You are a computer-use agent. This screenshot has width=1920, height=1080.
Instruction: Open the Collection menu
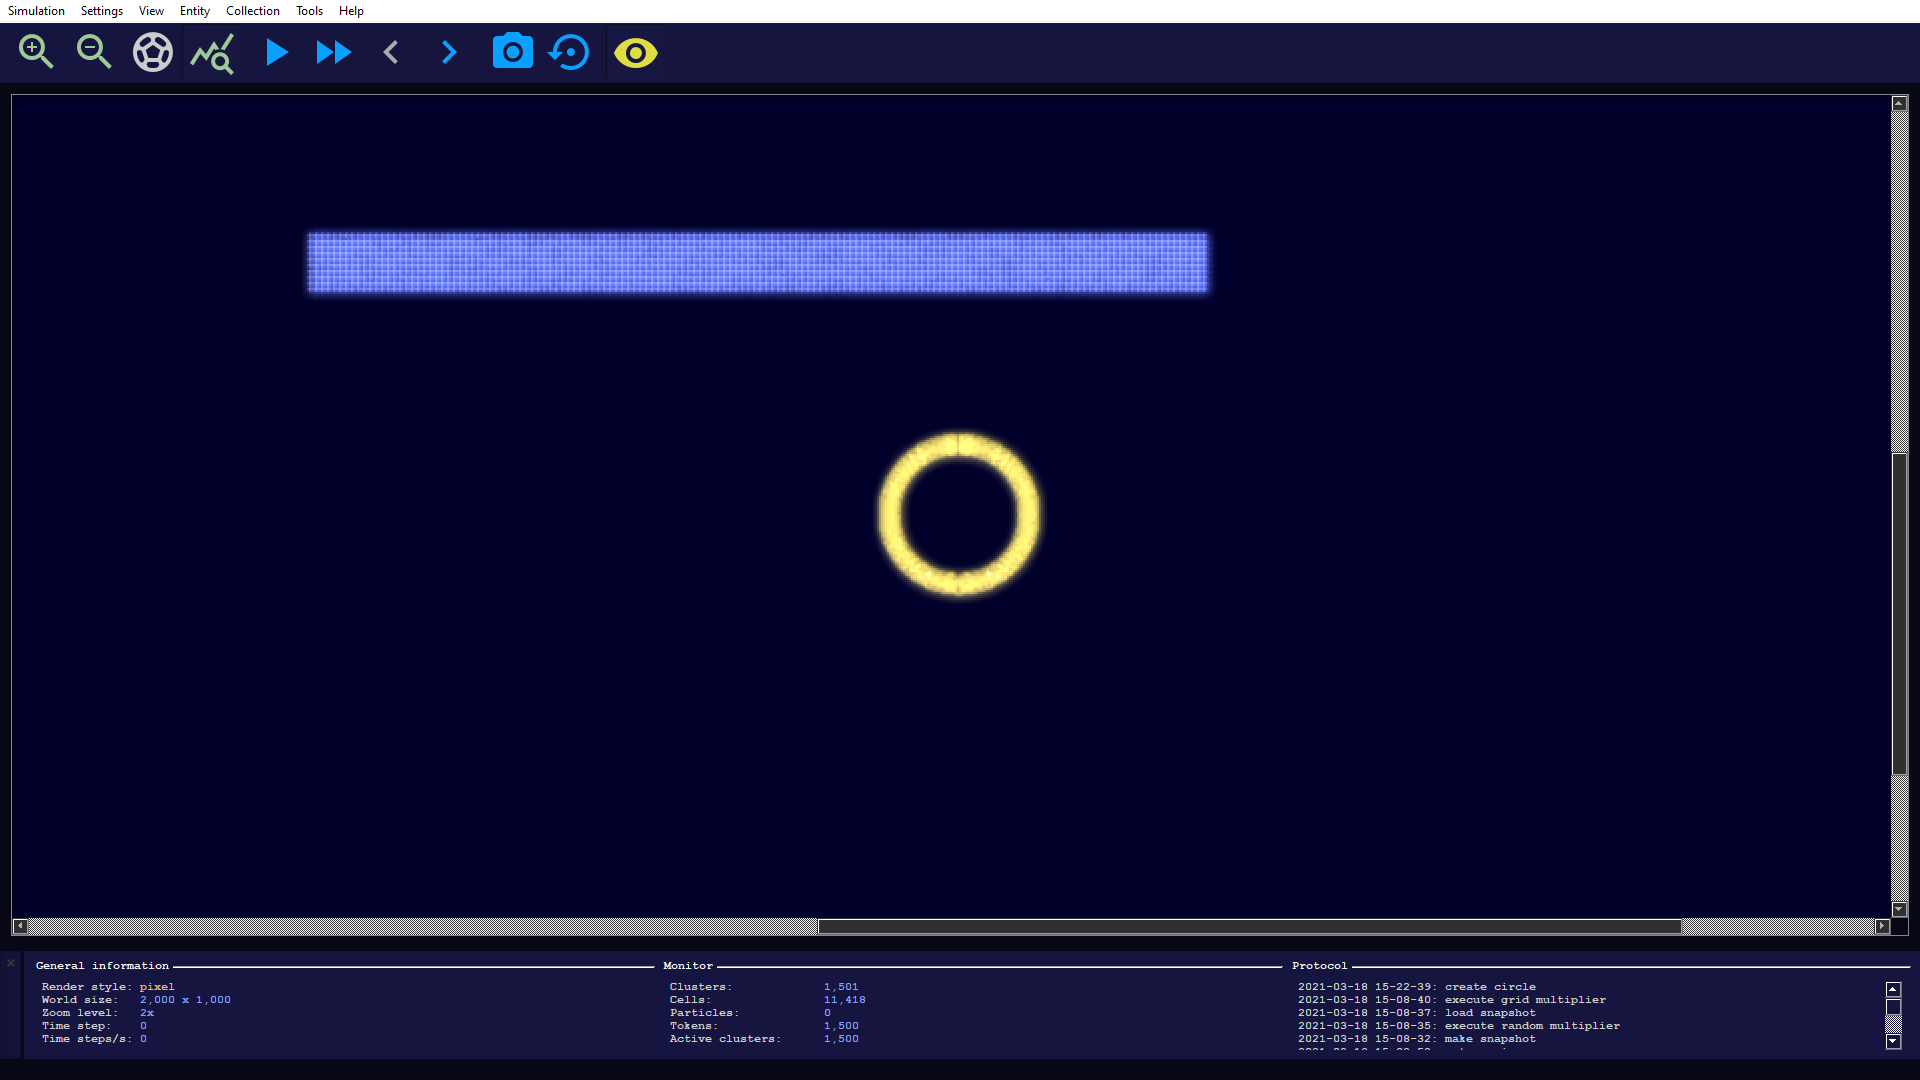252,11
